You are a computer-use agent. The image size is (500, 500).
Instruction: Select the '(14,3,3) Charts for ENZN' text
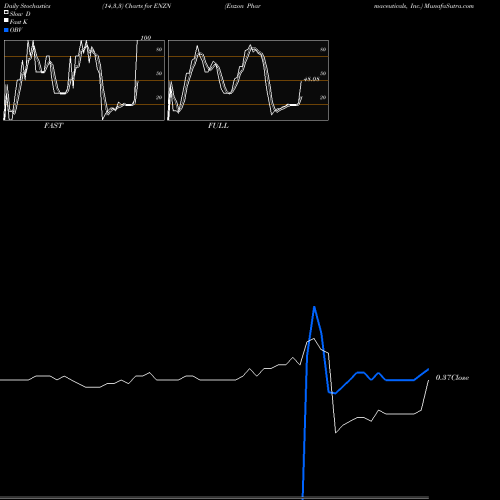pos(137,6)
